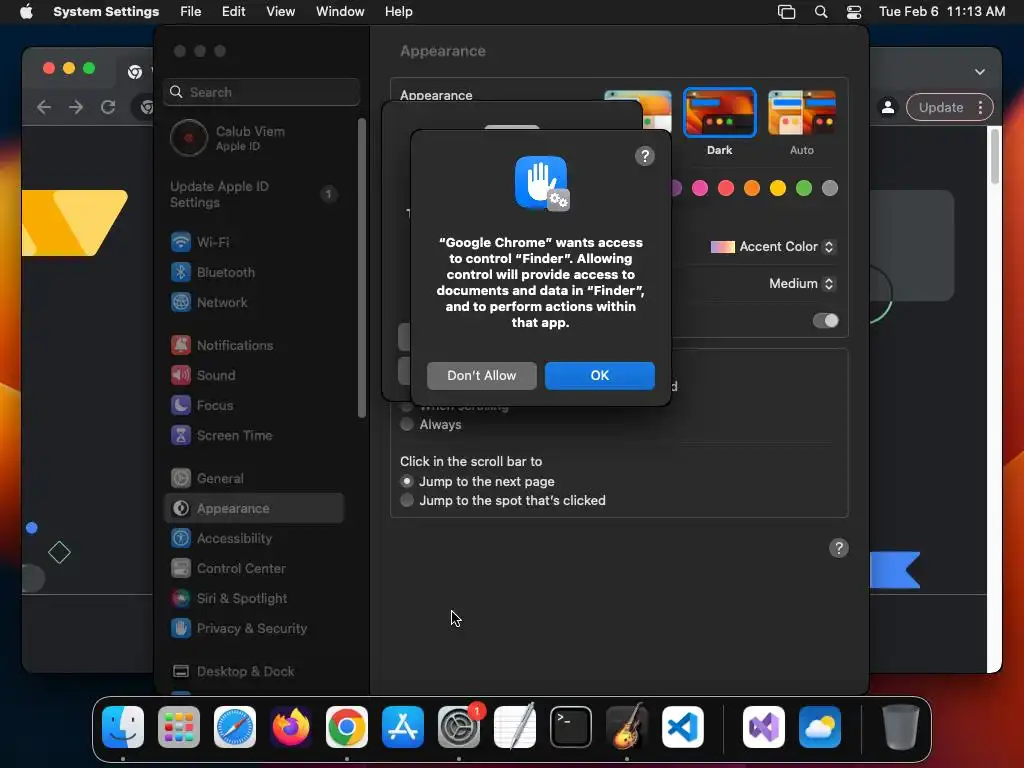
Task: Select Jump to the next page
Action: click(x=407, y=481)
